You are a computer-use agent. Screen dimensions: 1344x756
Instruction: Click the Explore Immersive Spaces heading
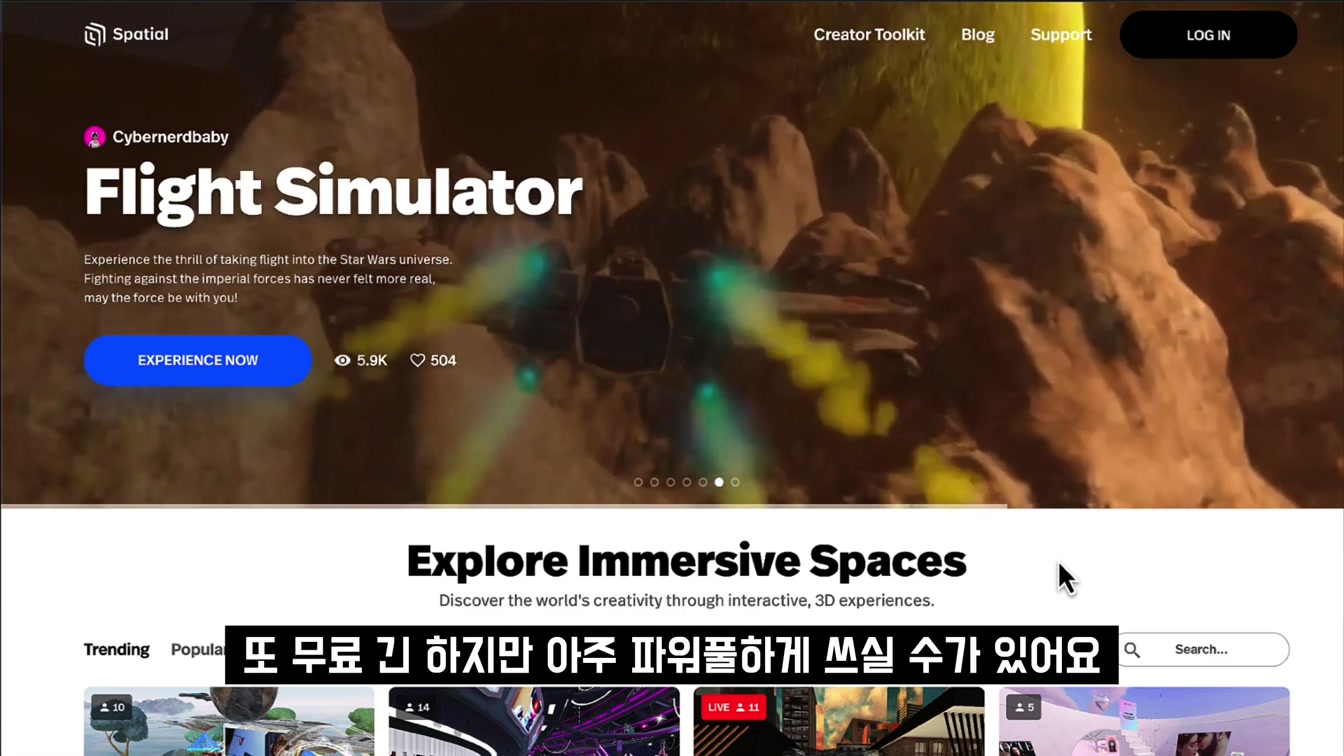pyautogui.click(x=686, y=561)
